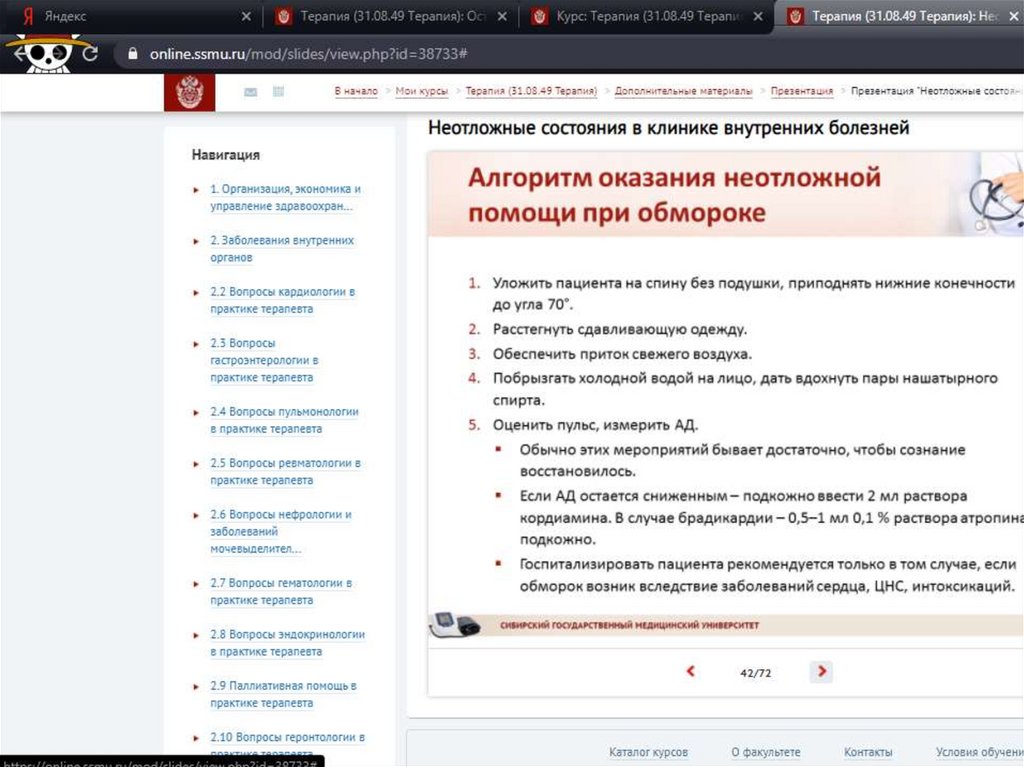Click the Yandex favicon on first tab
Image resolution: width=1024 pixels, height=767 pixels.
click(28, 16)
